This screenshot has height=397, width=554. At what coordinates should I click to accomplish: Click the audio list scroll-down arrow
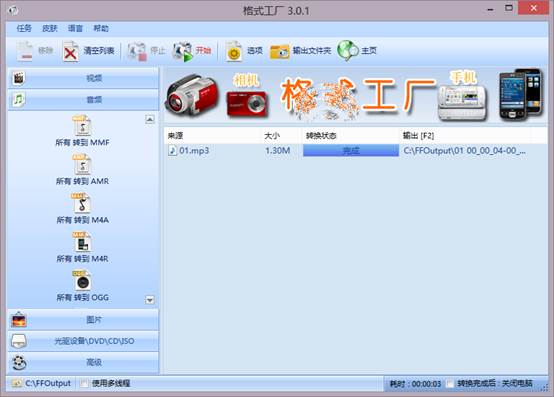pos(150,300)
